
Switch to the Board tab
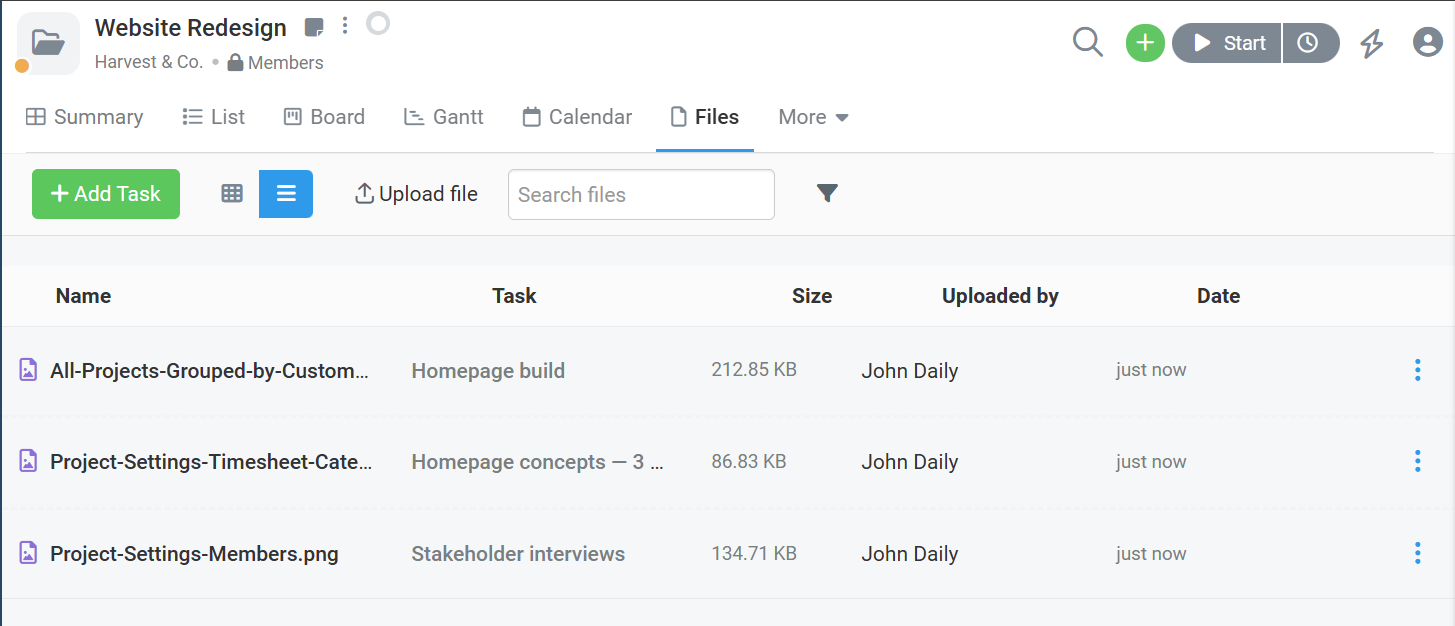tap(324, 117)
